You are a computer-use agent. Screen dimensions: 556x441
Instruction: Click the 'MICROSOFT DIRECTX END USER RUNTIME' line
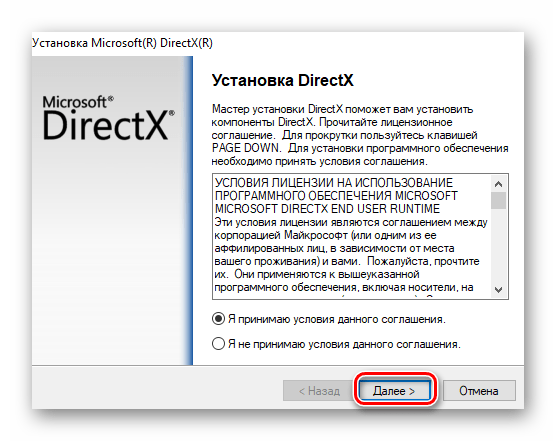[327, 208]
